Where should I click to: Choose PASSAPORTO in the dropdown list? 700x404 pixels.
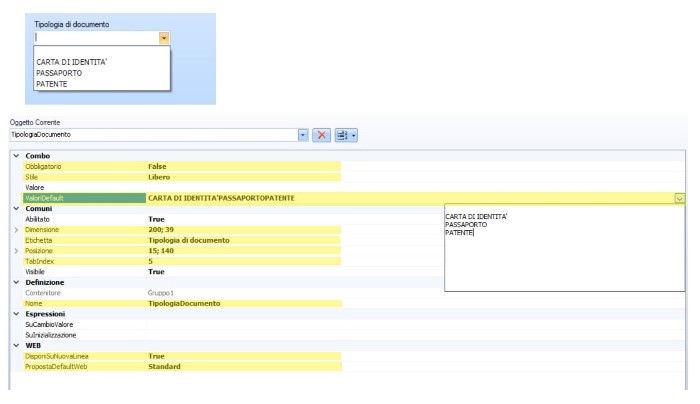tap(58, 73)
